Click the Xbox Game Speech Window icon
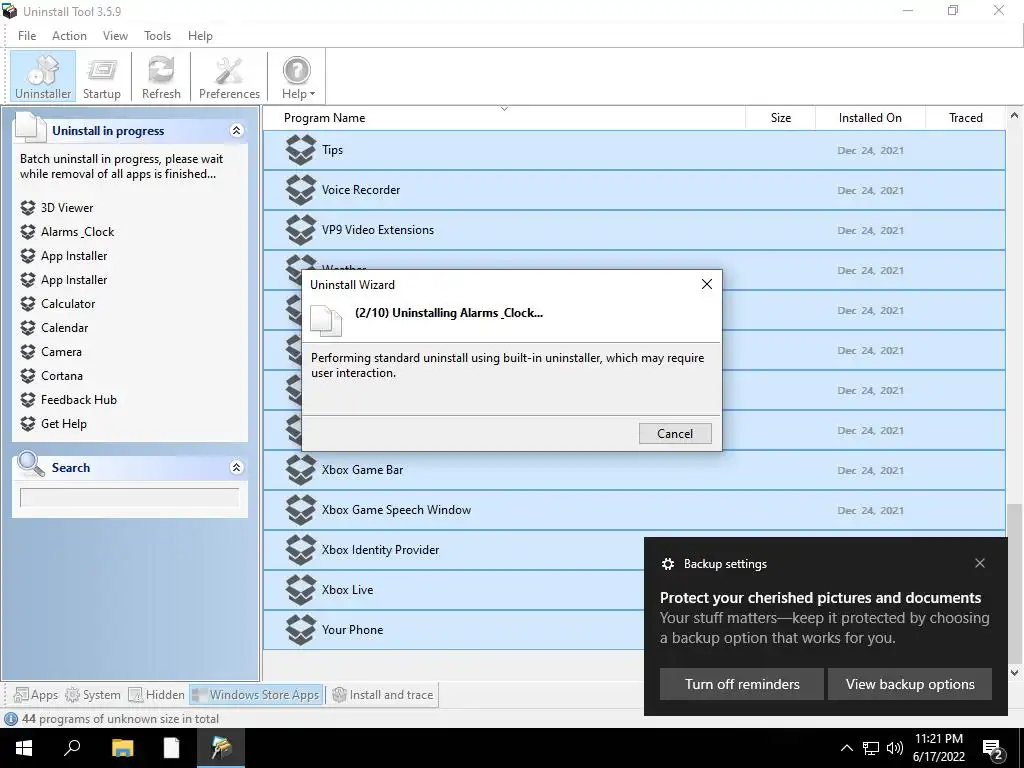Viewport: 1024px width, 768px height. pyautogui.click(x=300, y=510)
